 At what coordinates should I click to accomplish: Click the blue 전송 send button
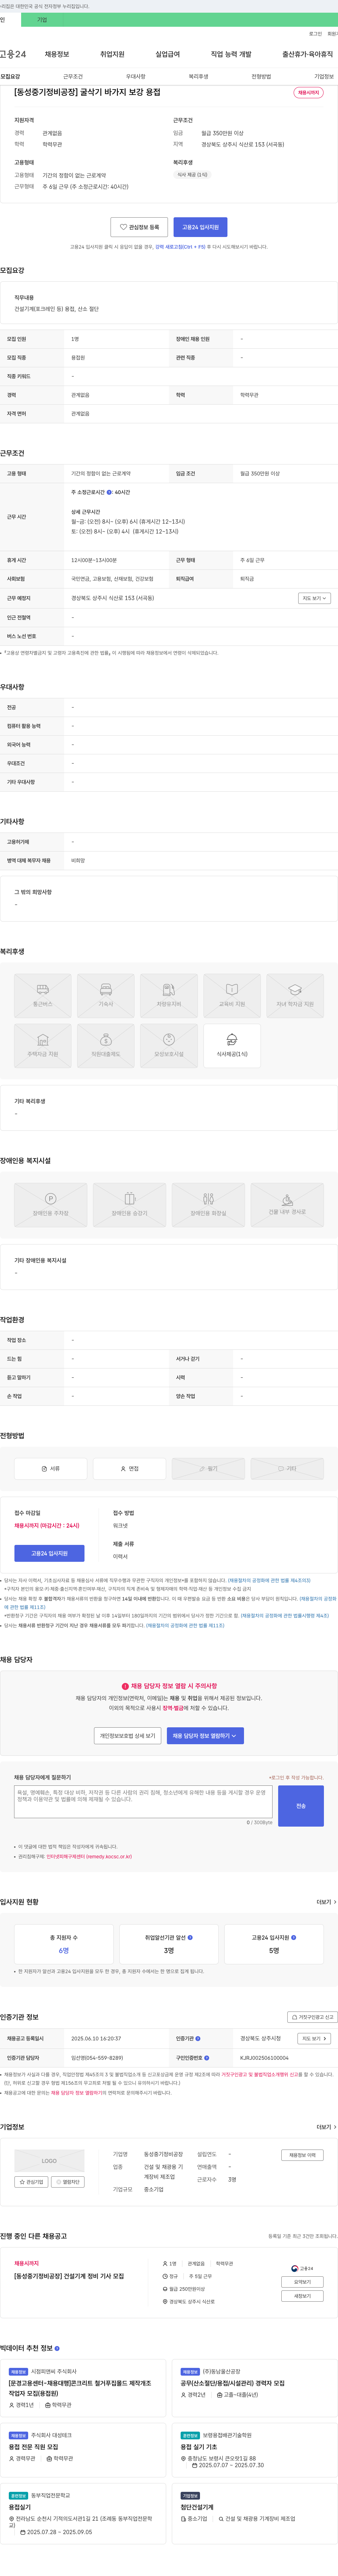coord(301,1805)
